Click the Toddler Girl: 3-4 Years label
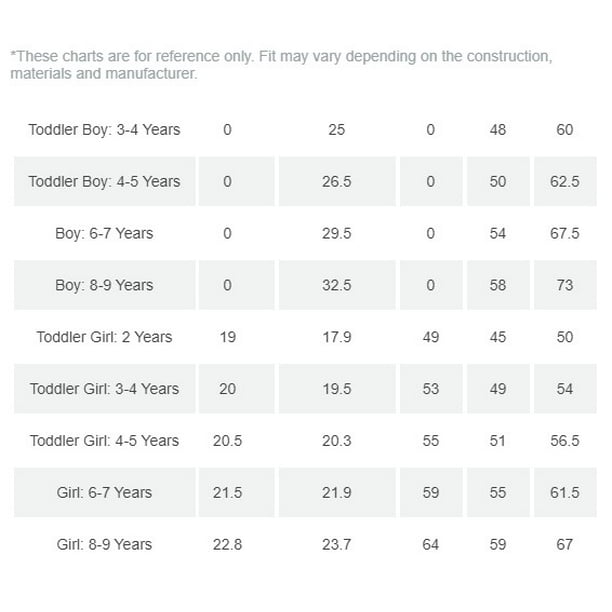Screen dimensions: 612x612 coord(104,389)
